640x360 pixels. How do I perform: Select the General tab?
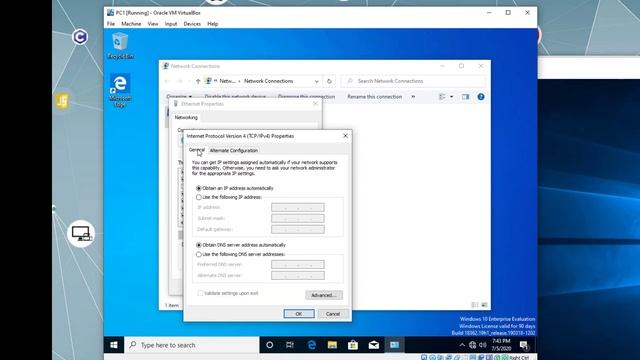[x=197, y=150]
